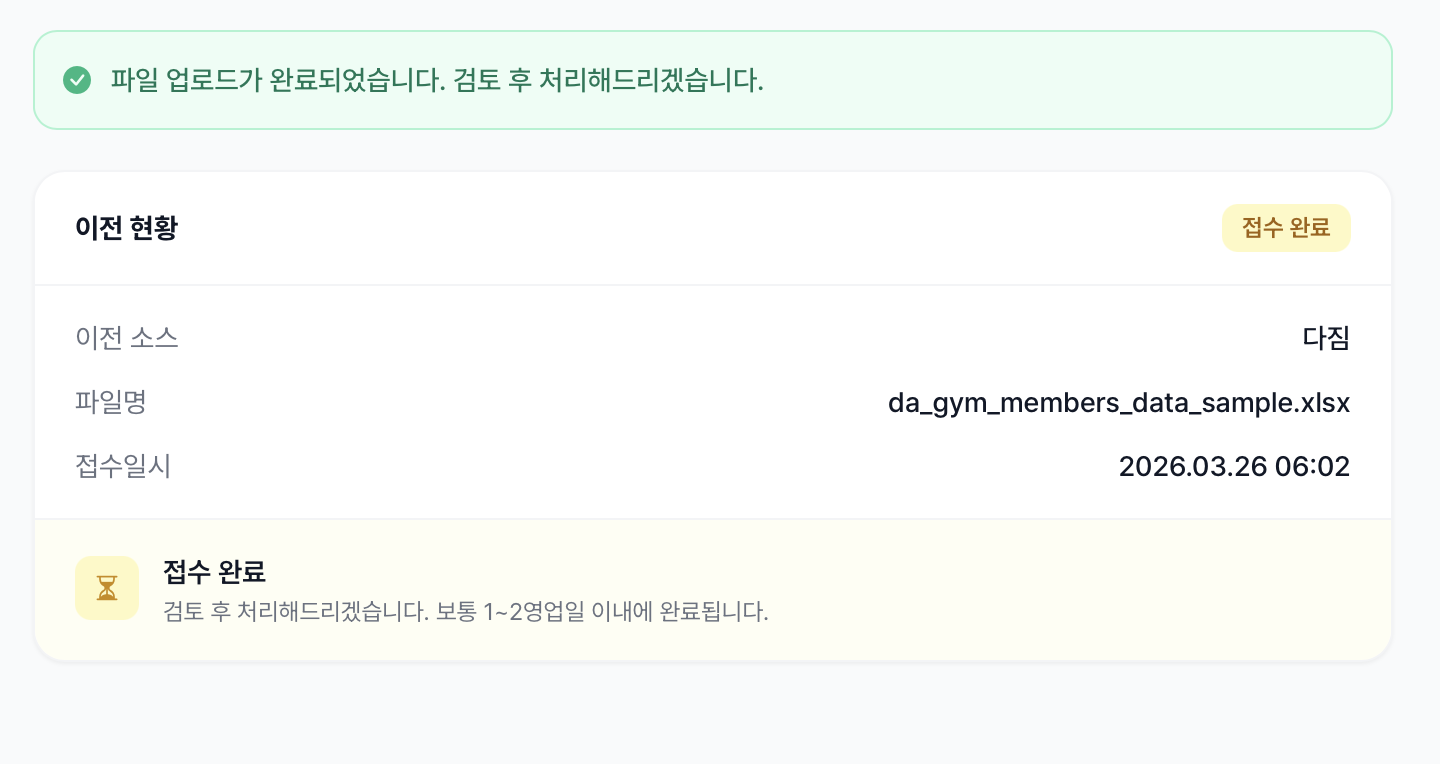Screen dimensions: 1440x764
Task: Click the 2026.03.26 06:02 timestamp
Action: coord(1235,466)
